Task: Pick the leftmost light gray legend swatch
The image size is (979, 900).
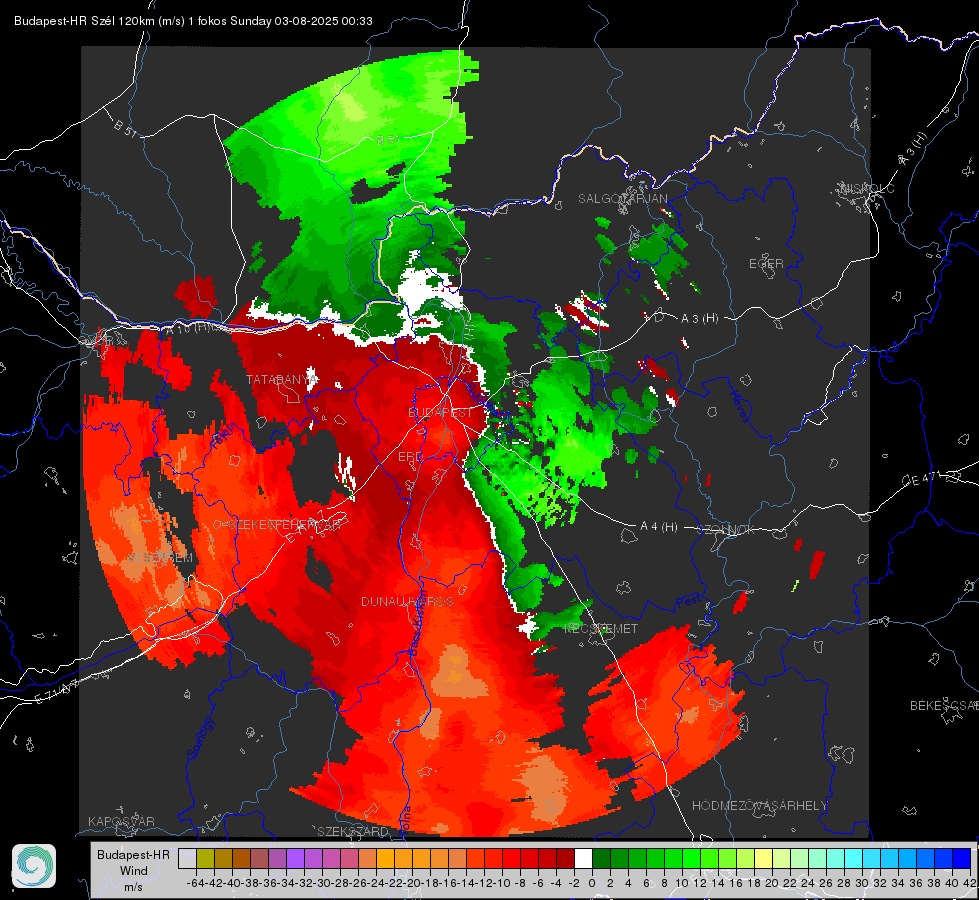Action: [x=187, y=859]
